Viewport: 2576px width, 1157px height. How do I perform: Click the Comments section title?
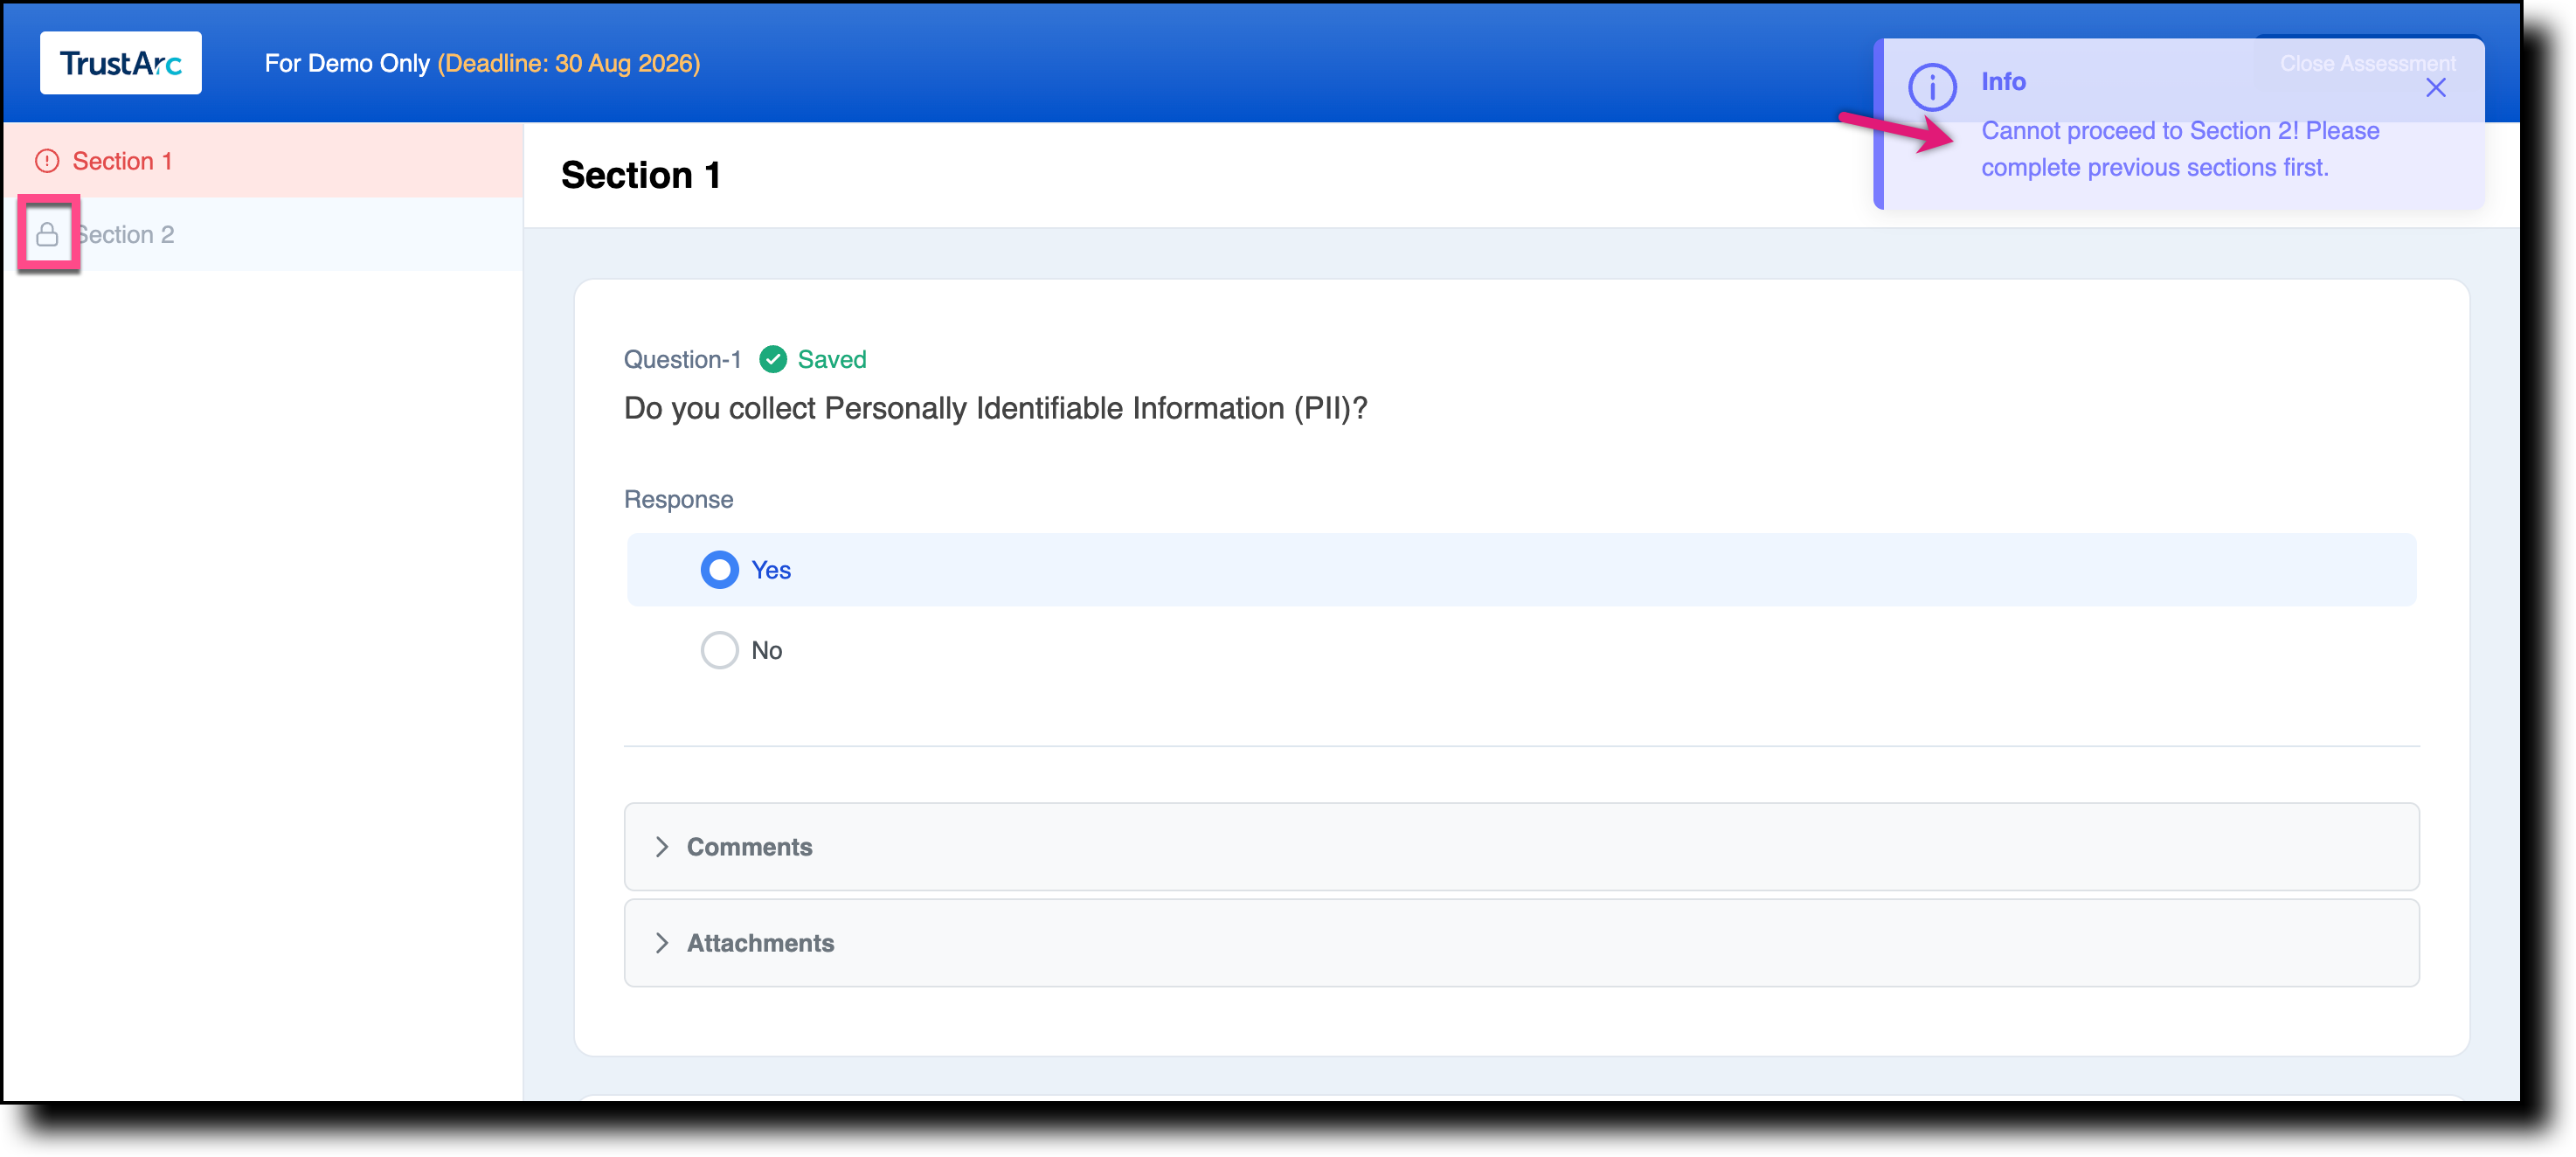[749, 847]
